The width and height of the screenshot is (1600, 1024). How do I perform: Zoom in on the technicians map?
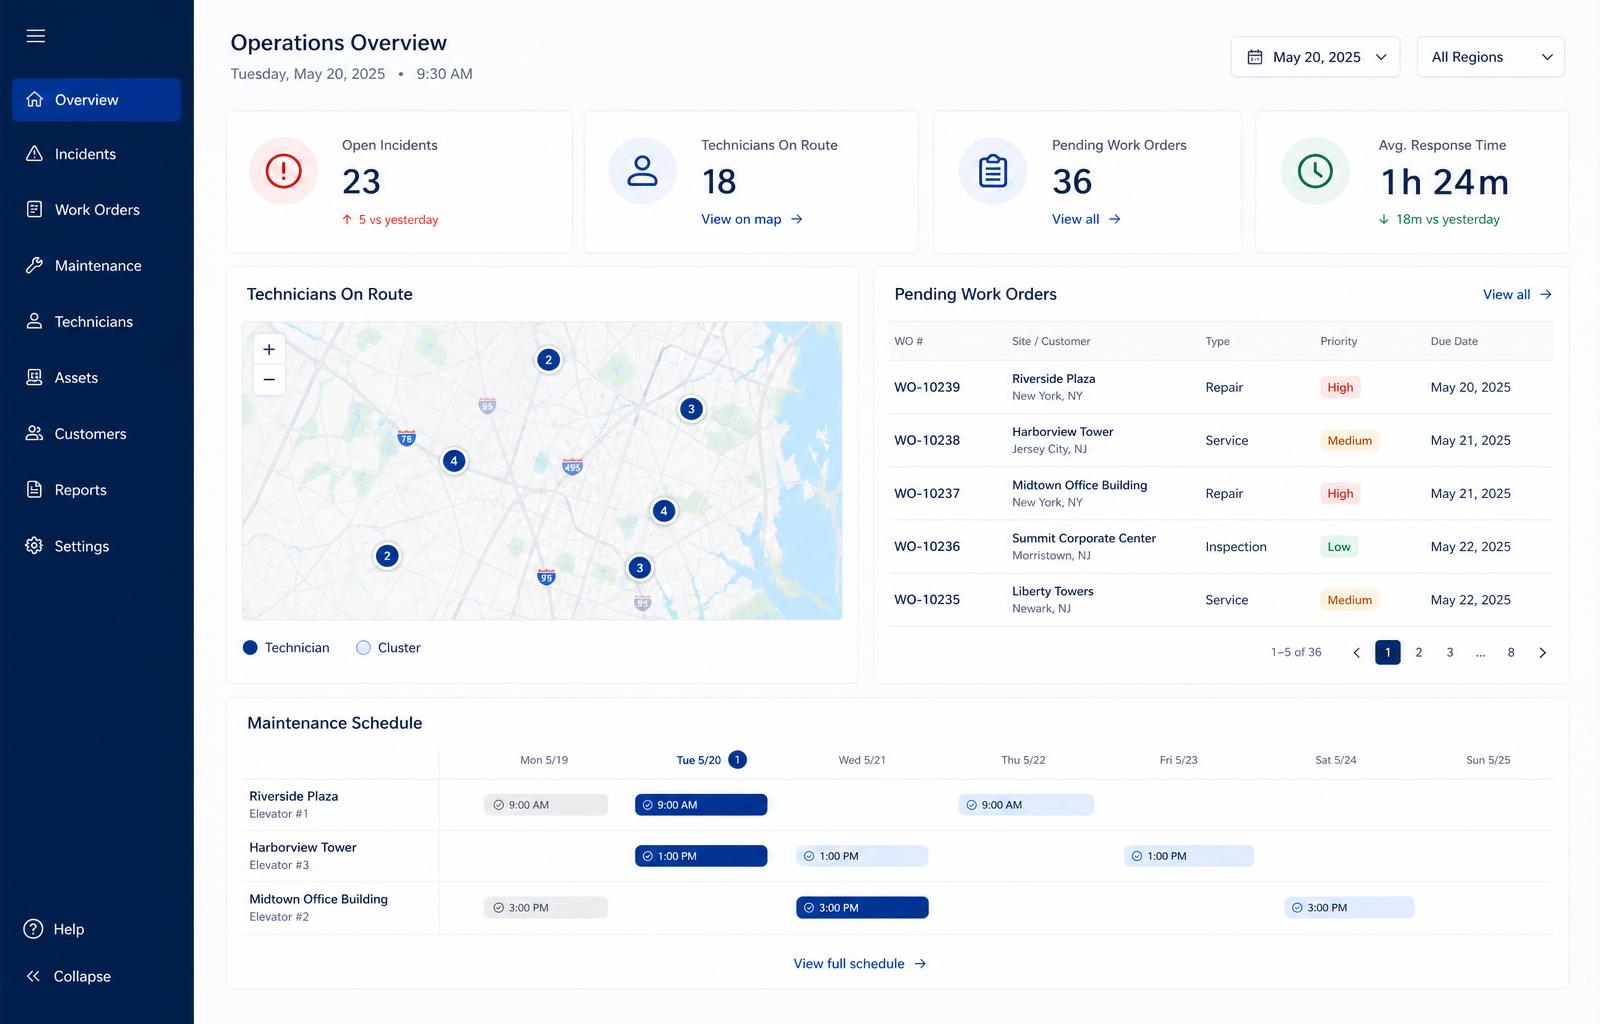pos(269,349)
